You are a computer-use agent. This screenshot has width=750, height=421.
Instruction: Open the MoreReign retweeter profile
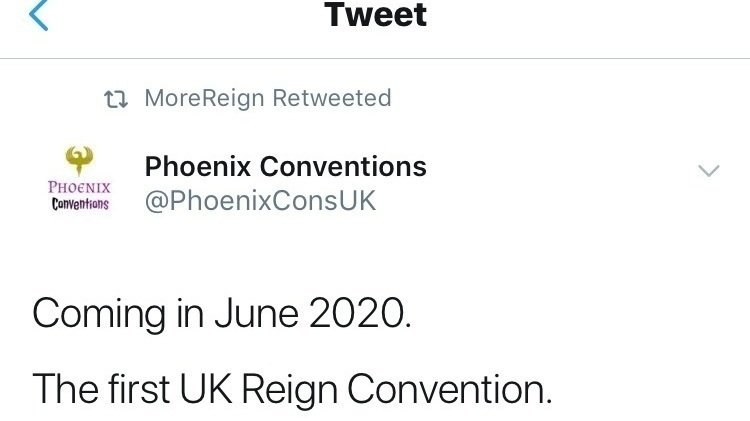pos(205,98)
